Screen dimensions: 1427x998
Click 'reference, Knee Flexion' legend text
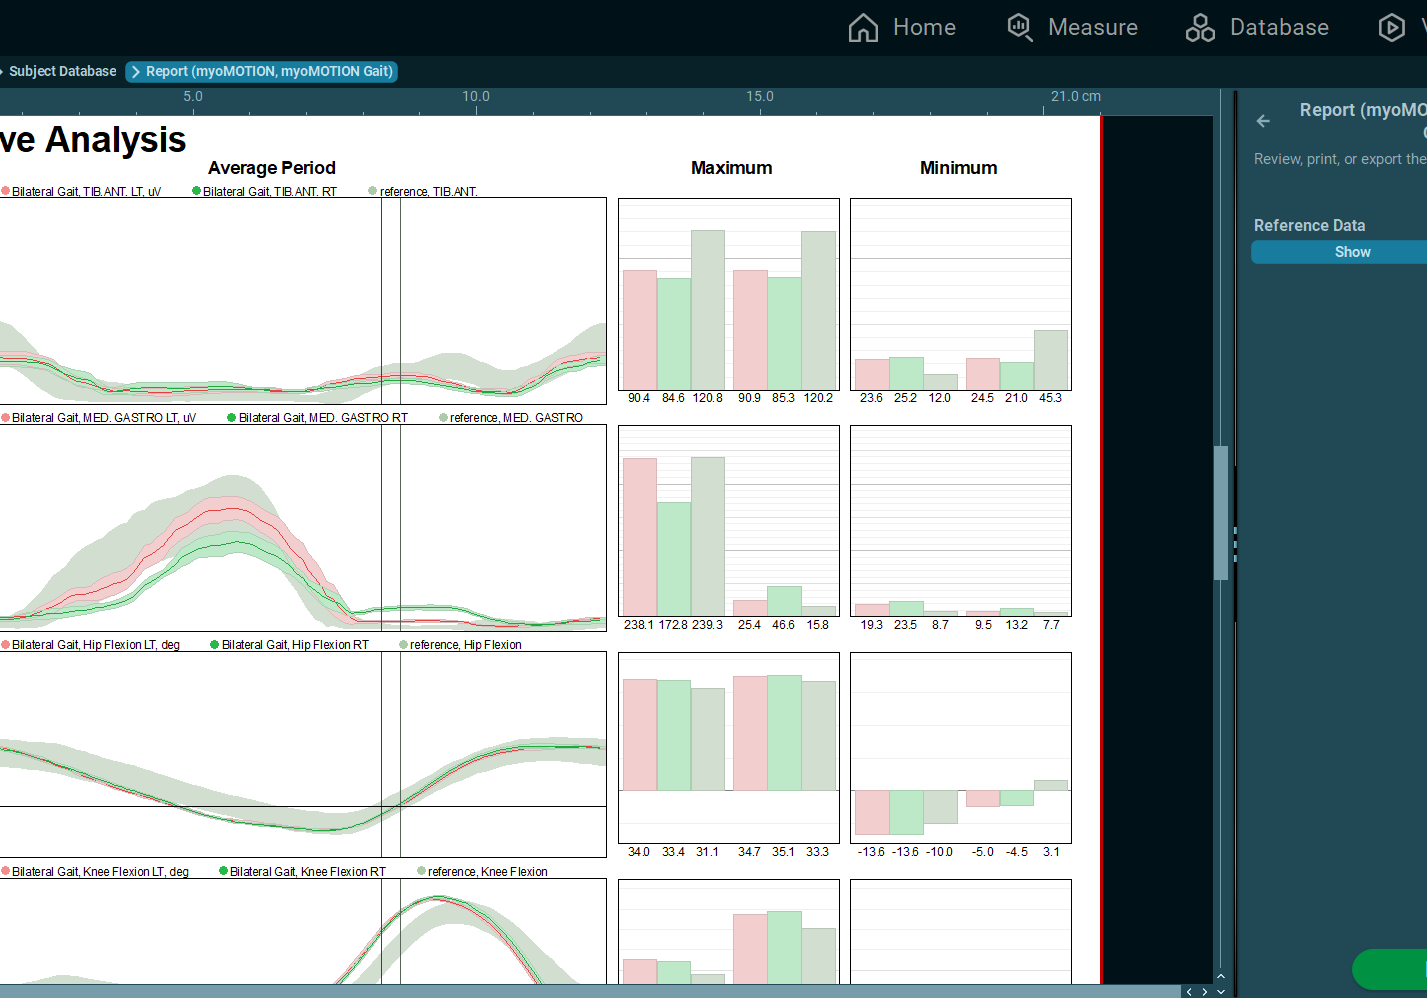(x=488, y=872)
